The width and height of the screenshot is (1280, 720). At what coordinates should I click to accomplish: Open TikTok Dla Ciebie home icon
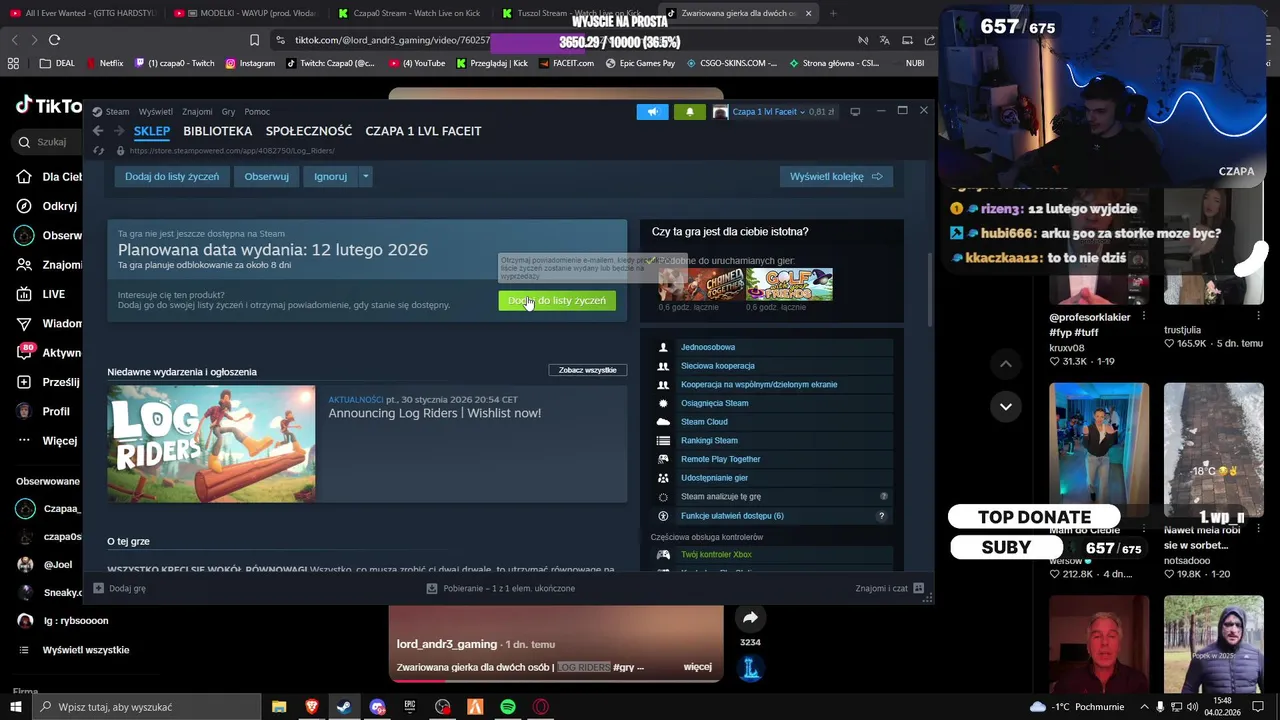pos(24,177)
